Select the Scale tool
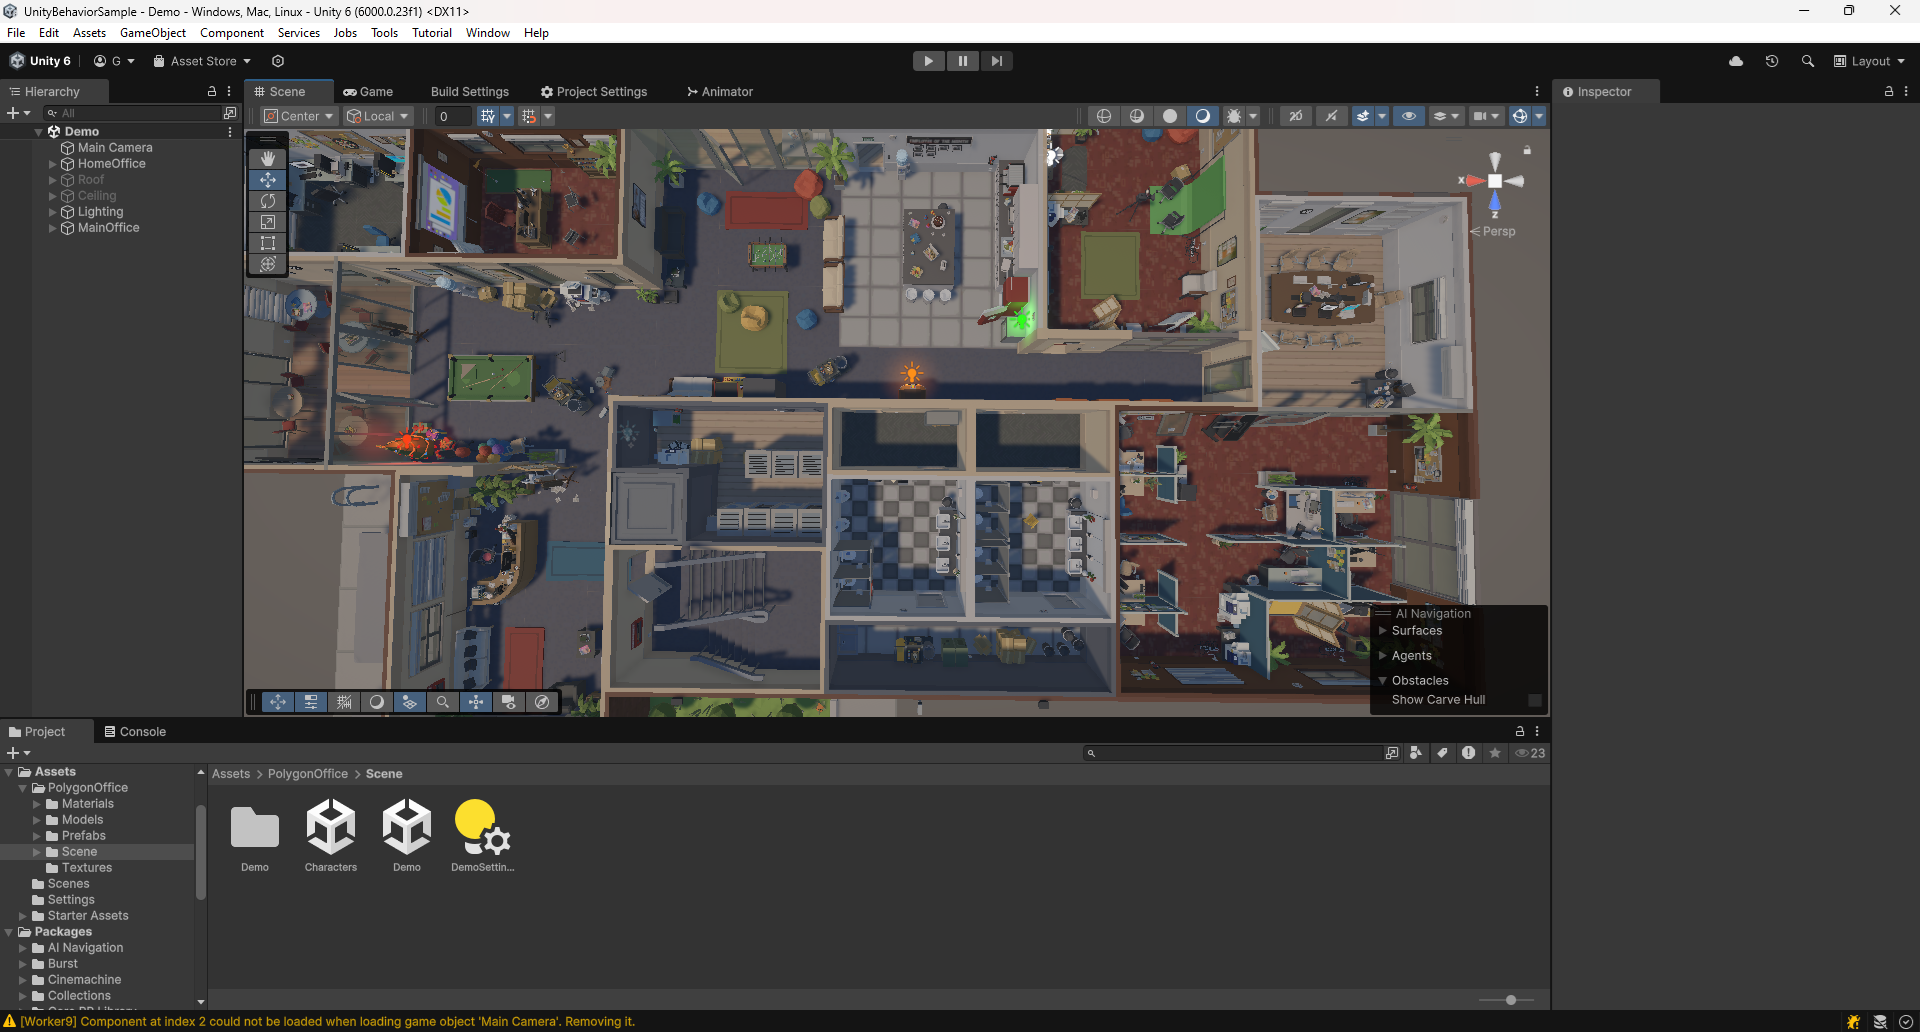This screenshot has width=1920, height=1032. pos(268,222)
